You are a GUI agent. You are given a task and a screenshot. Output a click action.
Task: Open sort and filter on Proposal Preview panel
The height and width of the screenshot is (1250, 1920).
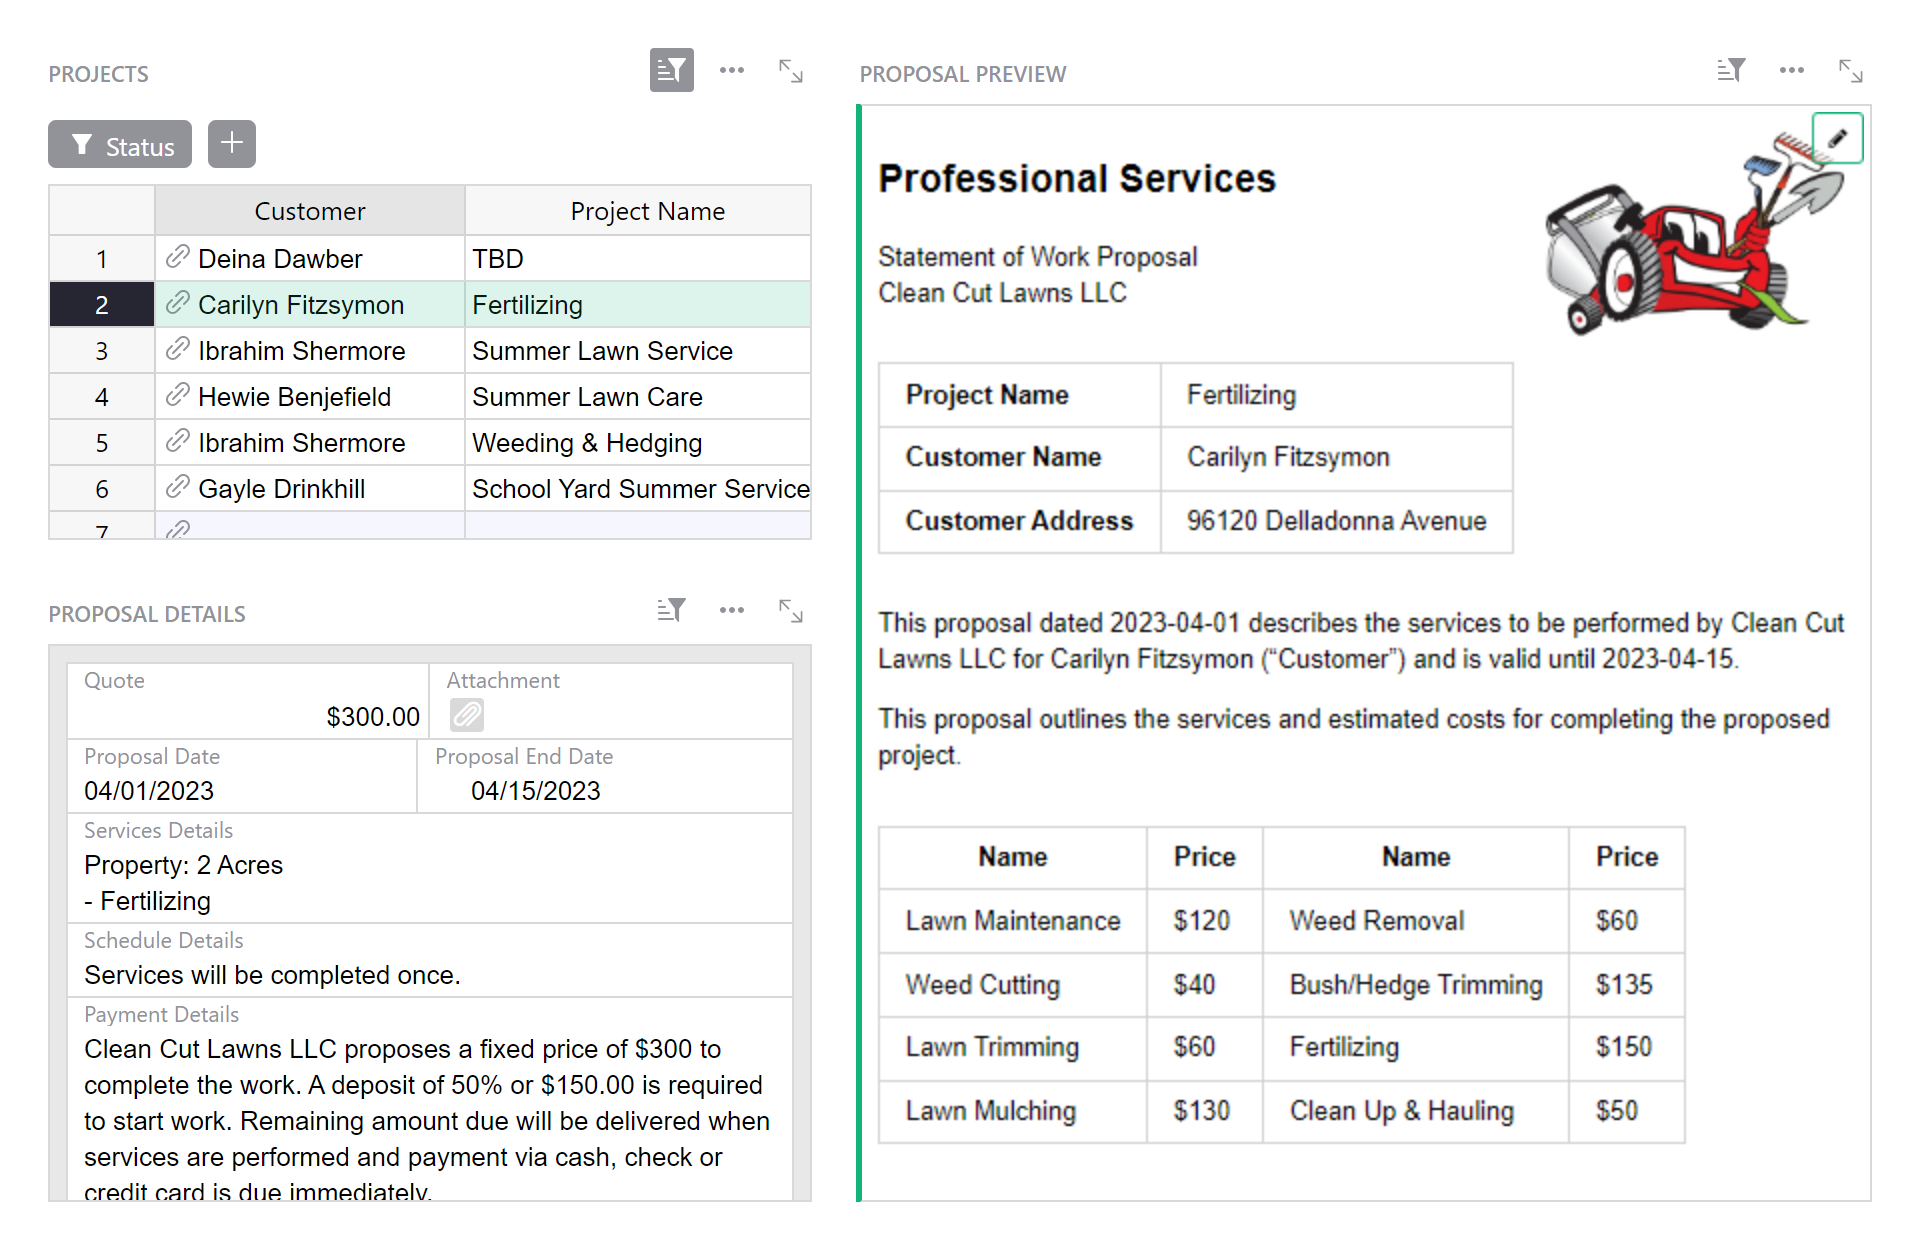pyautogui.click(x=1731, y=70)
